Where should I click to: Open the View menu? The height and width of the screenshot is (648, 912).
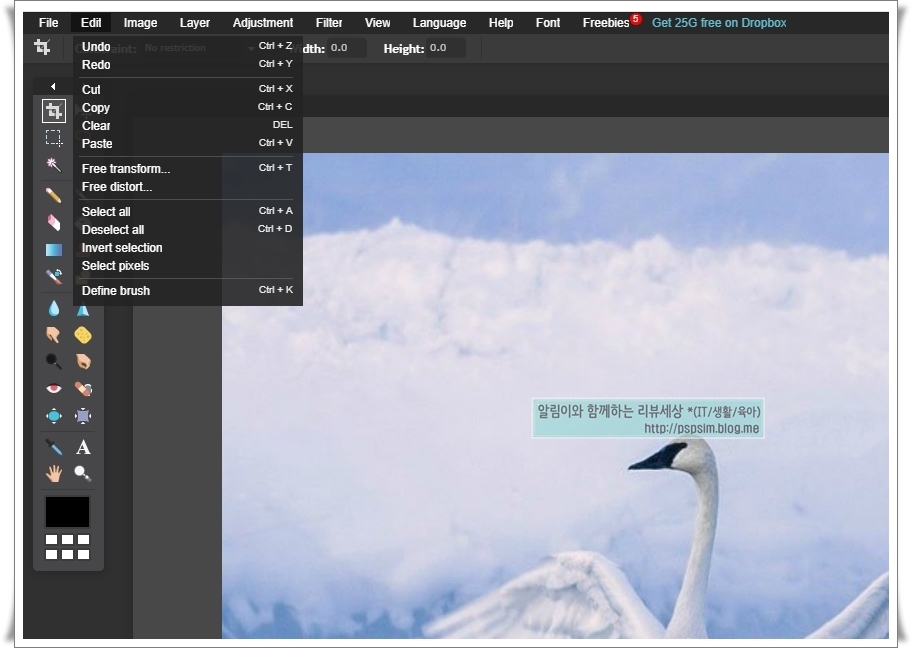377,23
